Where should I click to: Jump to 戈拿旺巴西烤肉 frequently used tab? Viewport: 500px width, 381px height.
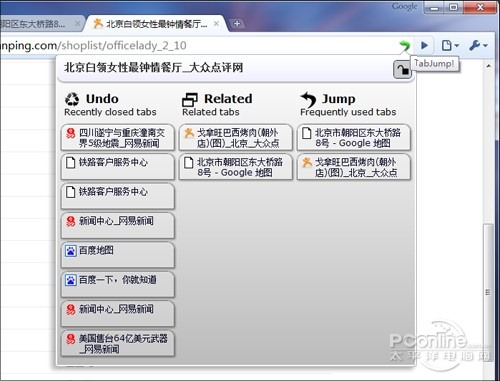(354, 167)
